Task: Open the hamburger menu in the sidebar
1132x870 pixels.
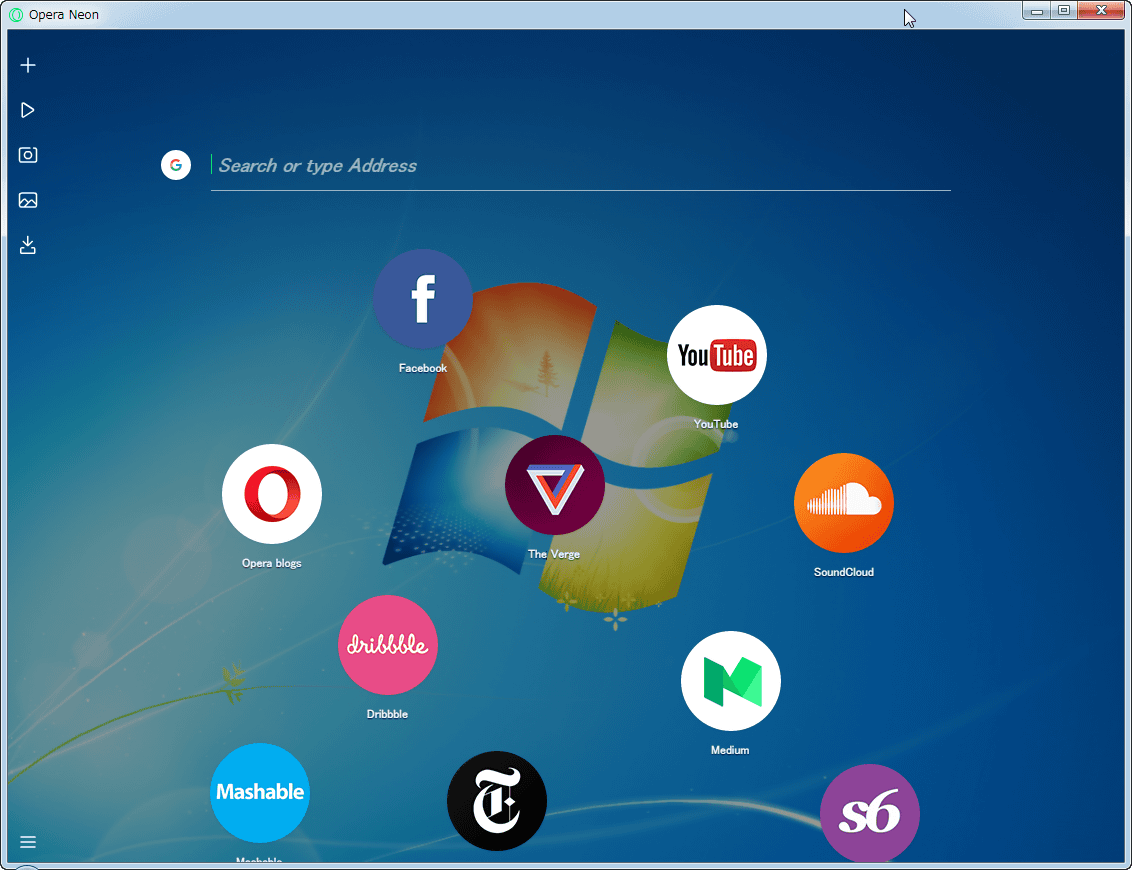Action: (x=28, y=842)
